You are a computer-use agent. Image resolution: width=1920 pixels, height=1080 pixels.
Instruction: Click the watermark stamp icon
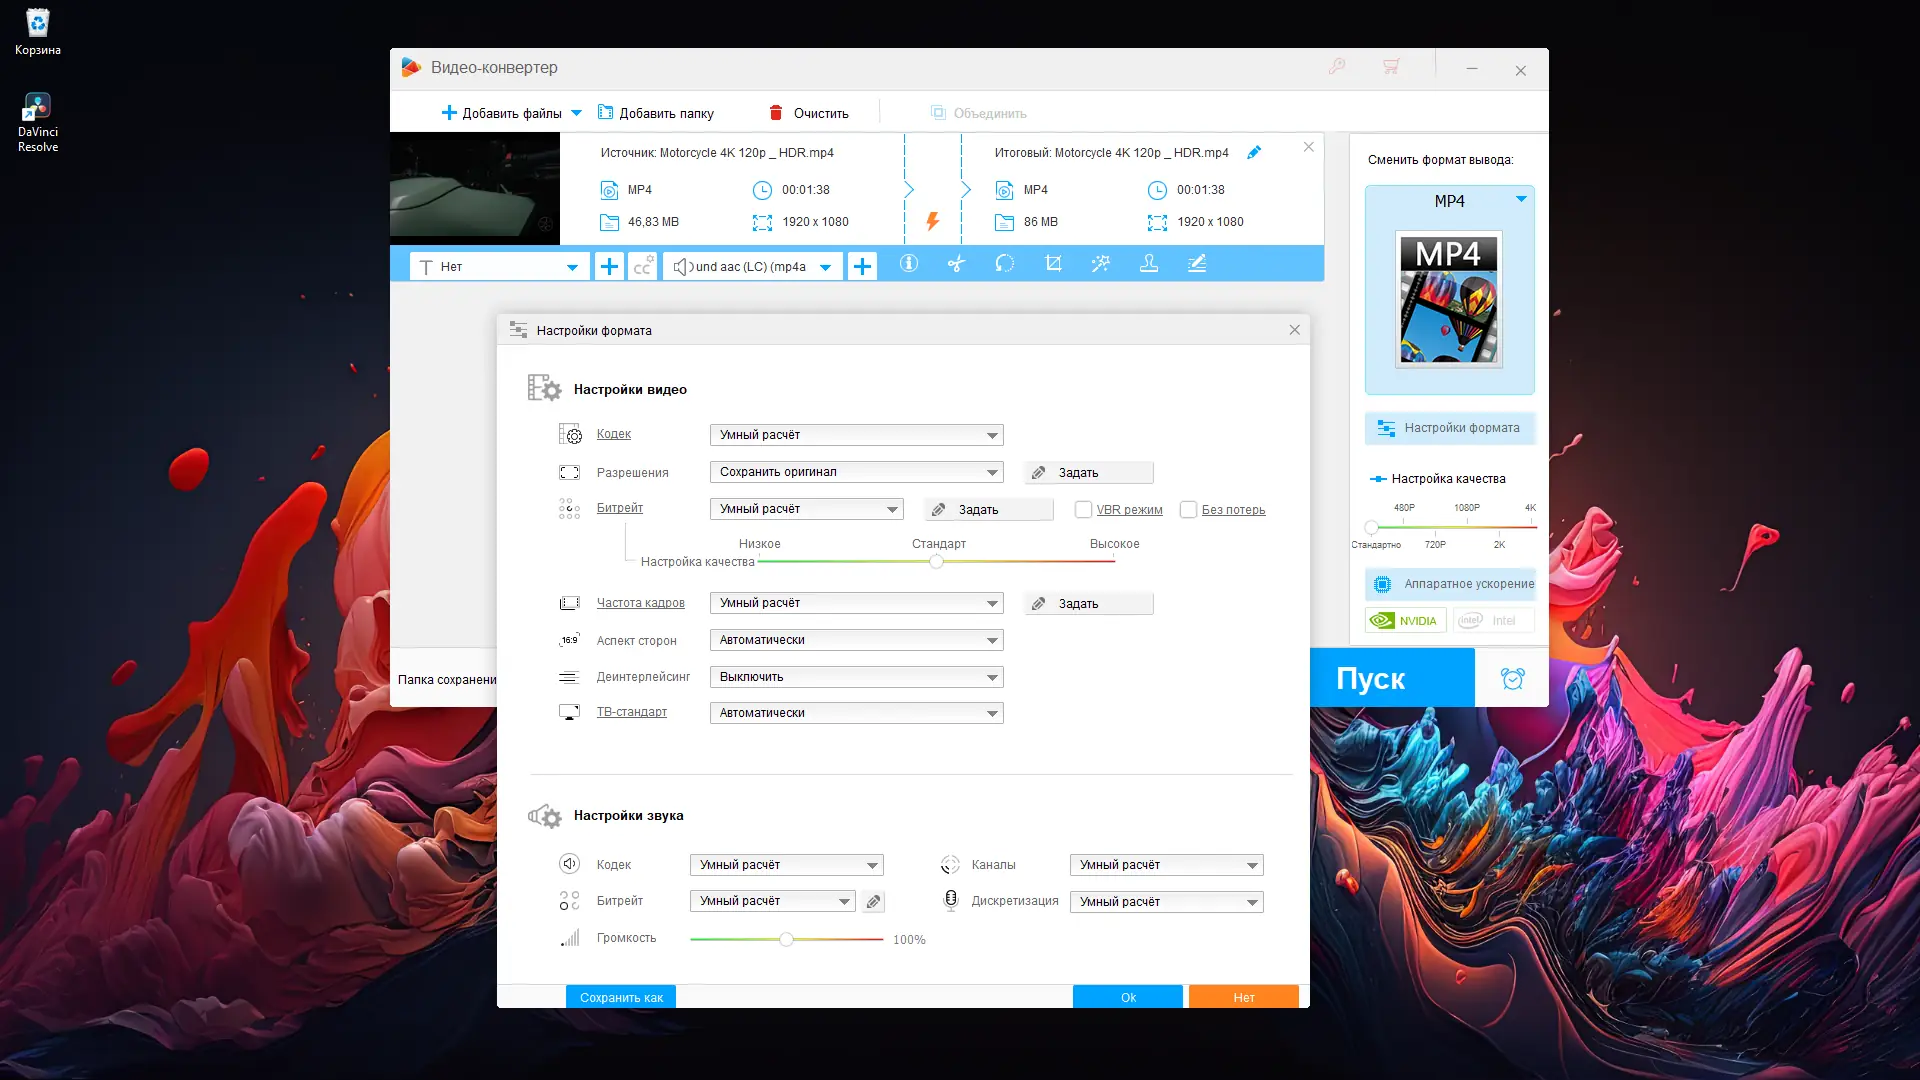1149,264
